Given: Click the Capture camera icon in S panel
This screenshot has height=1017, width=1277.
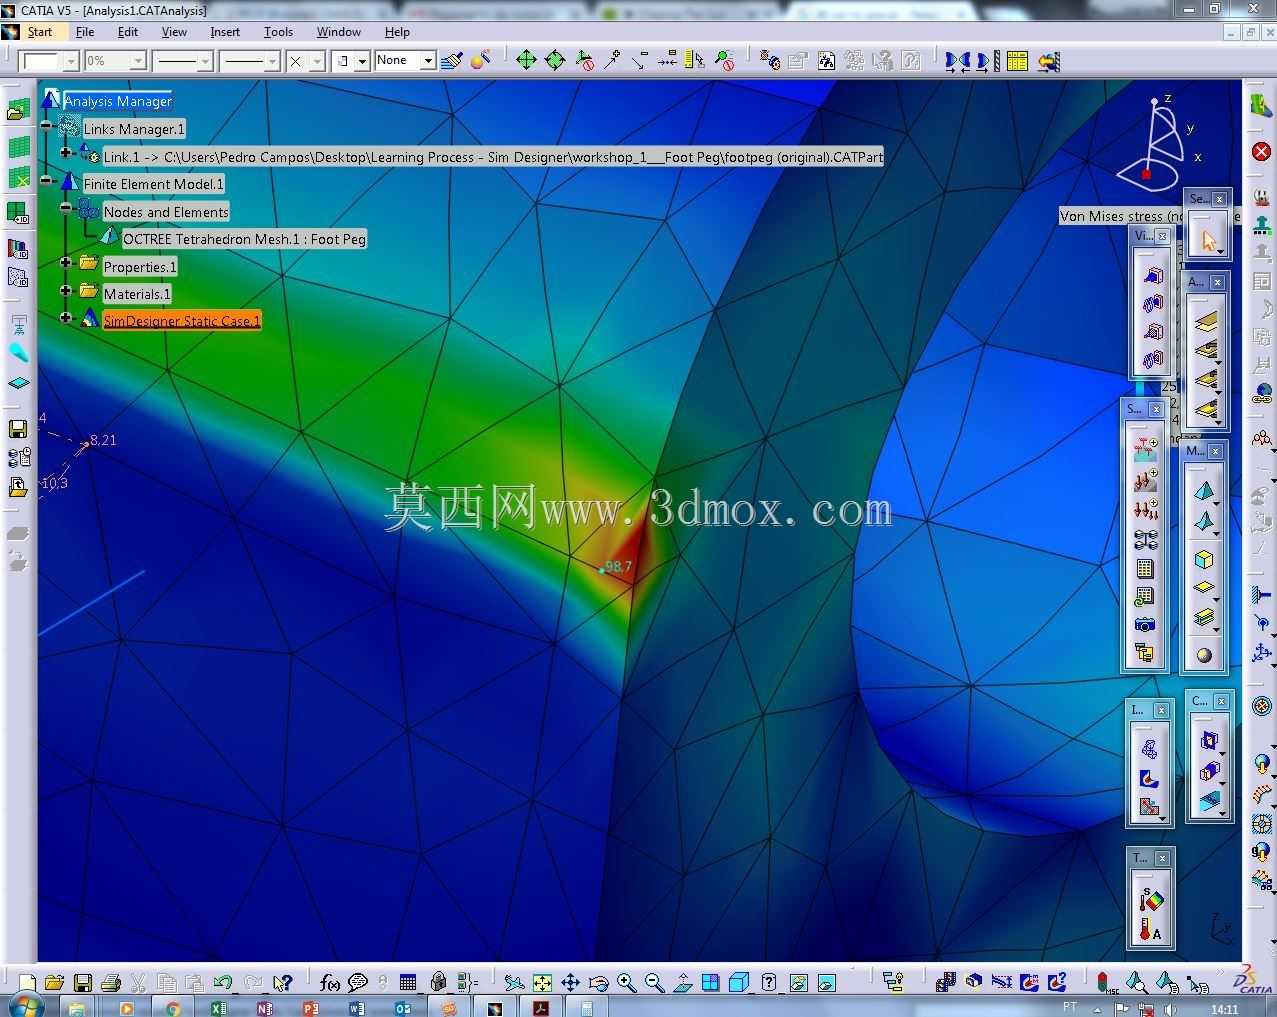Looking at the screenshot, I should point(1145,625).
